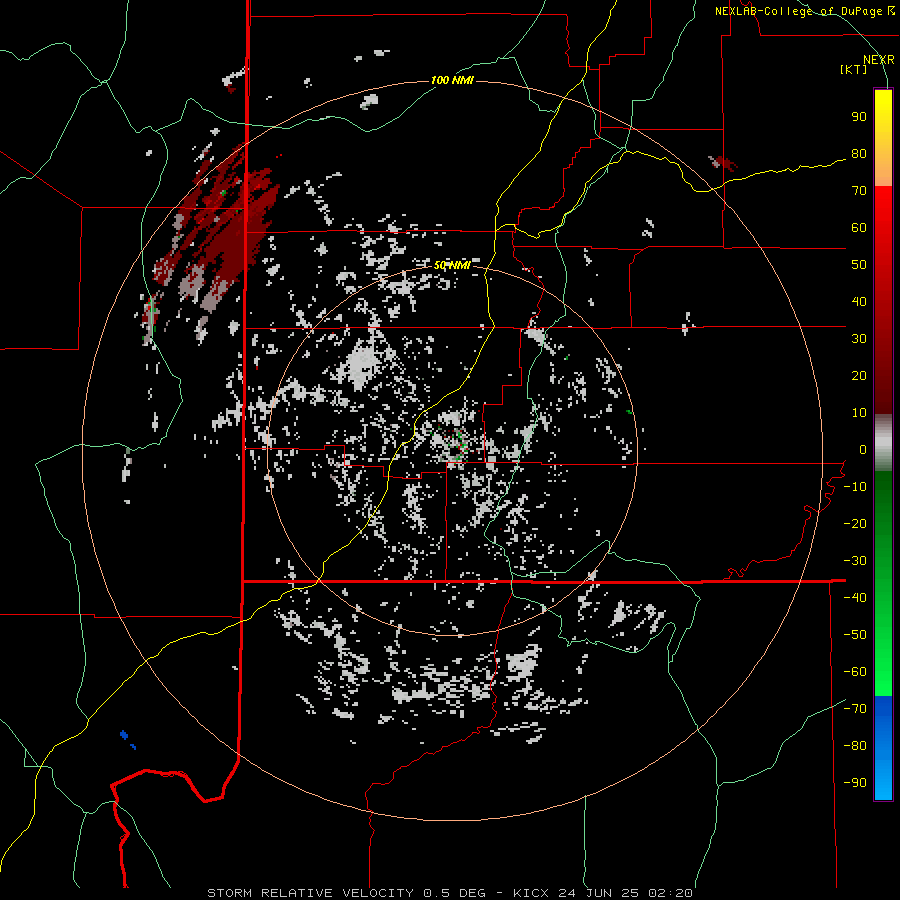Viewport: 900px width, 900px height.
Task: Click the positive 40 value on the velocity scale
Action: tap(859, 302)
